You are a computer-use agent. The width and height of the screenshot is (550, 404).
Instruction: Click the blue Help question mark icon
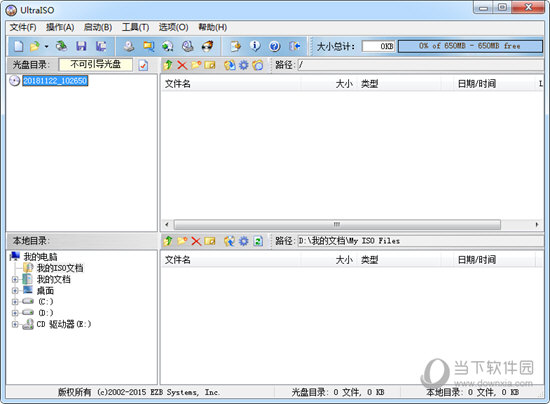(275, 46)
